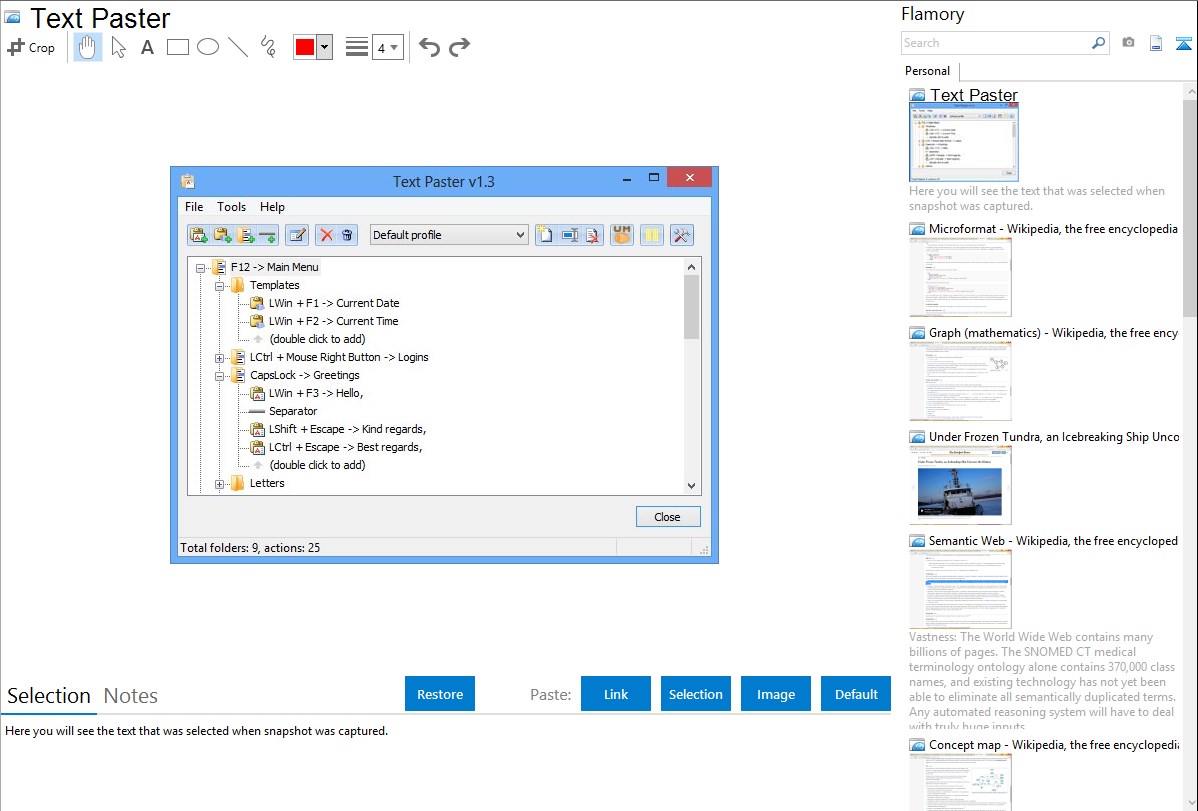Open the line width 4 dropdown
The height and width of the screenshot is (811, 1198).
pos(388,47)
